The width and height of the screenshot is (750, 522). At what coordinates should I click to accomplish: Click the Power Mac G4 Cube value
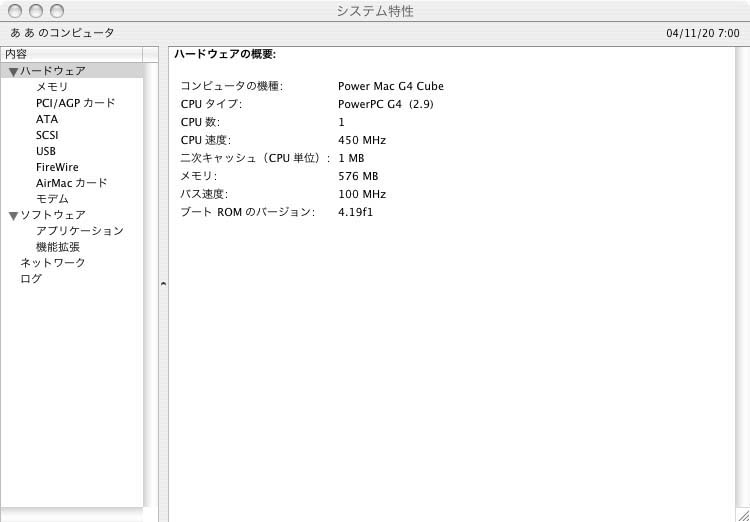[x=391, y=86]
